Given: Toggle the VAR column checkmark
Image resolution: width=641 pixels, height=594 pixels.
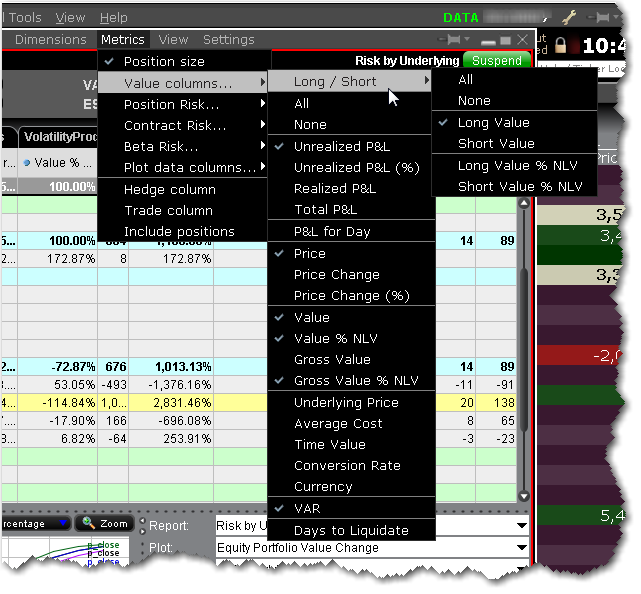Looking at the screenshot, I should 307,508.
